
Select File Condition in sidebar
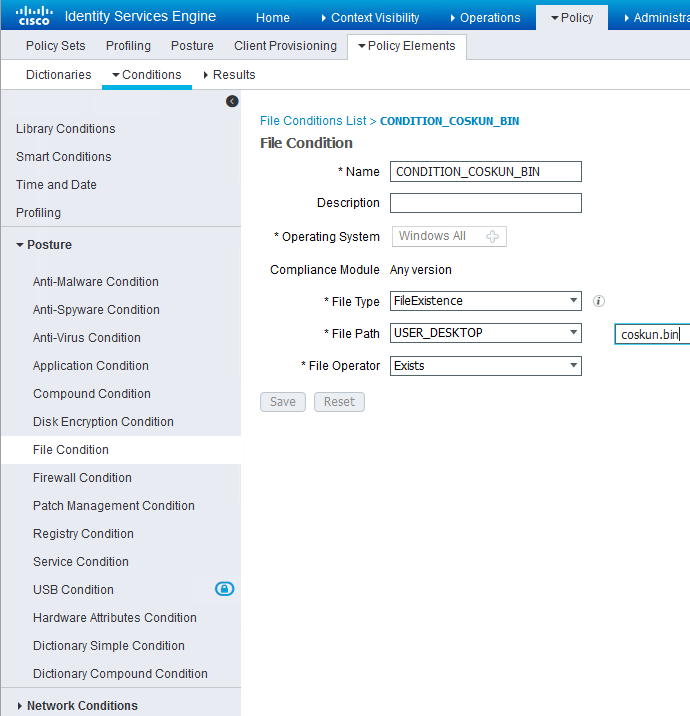tap(71, 450)
